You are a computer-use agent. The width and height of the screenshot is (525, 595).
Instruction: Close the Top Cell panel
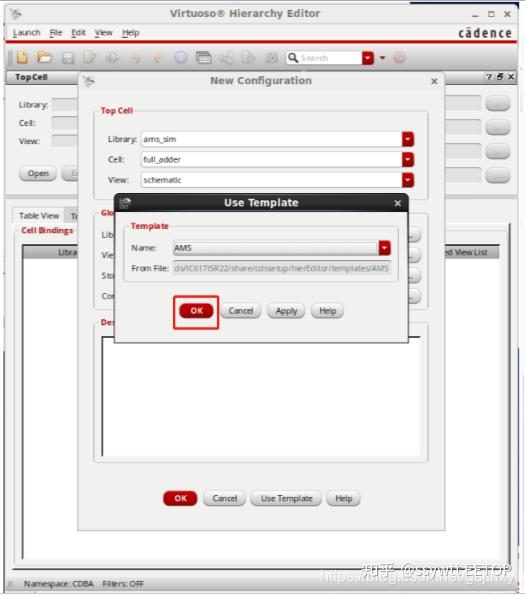[x=511, y=77]
